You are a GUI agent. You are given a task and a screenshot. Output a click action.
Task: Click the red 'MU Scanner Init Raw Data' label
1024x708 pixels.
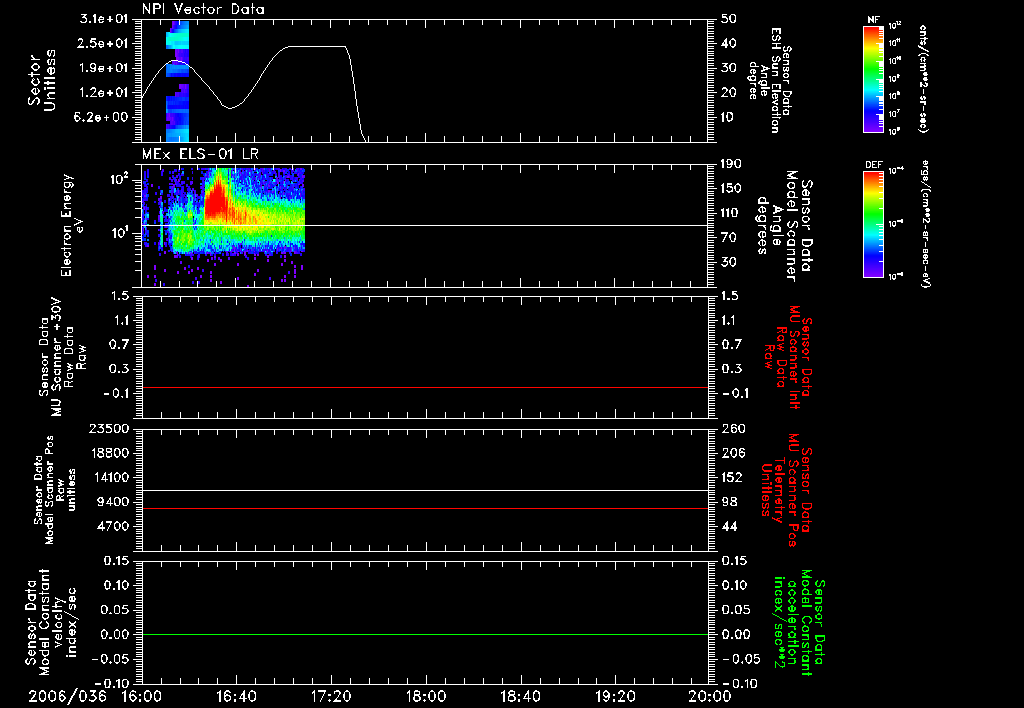point(790,357)
